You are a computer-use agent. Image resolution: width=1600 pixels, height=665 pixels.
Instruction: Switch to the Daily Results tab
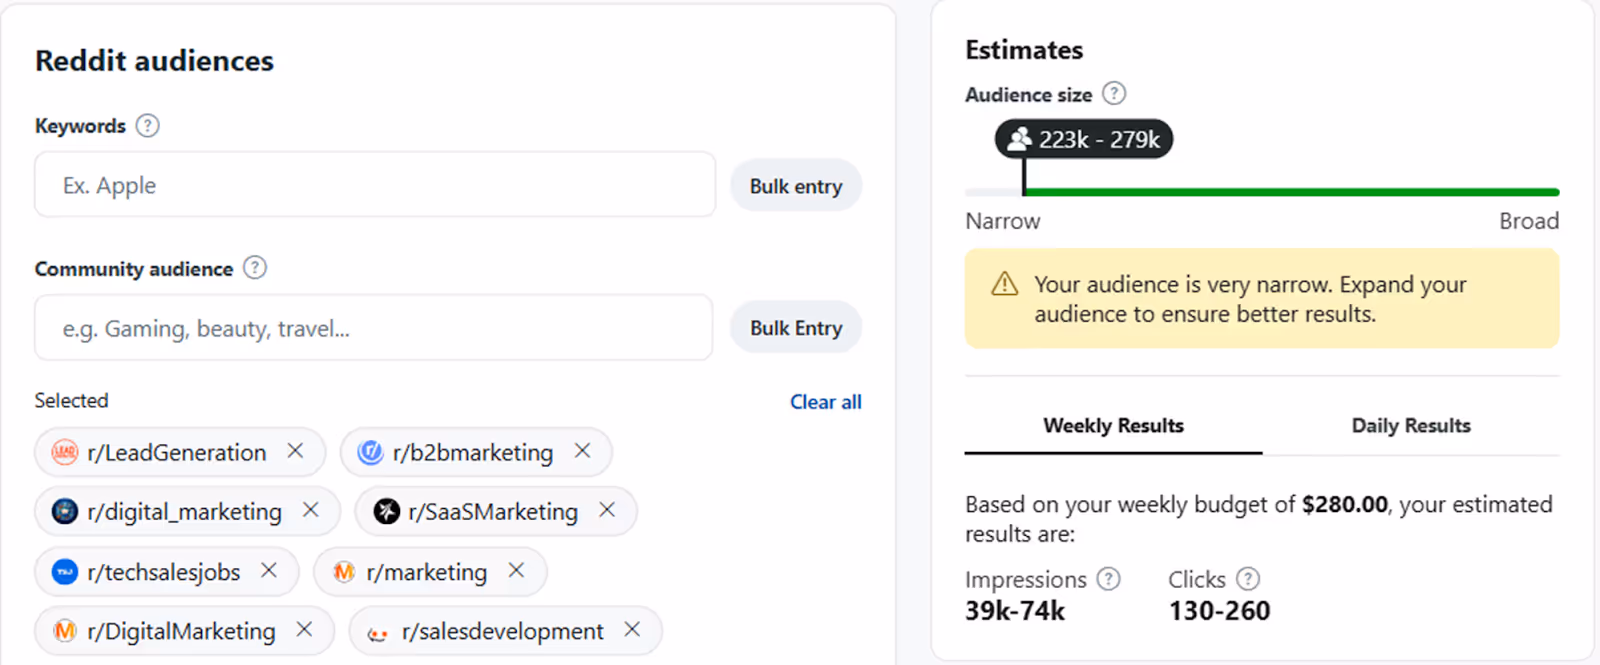(1411, 426)
